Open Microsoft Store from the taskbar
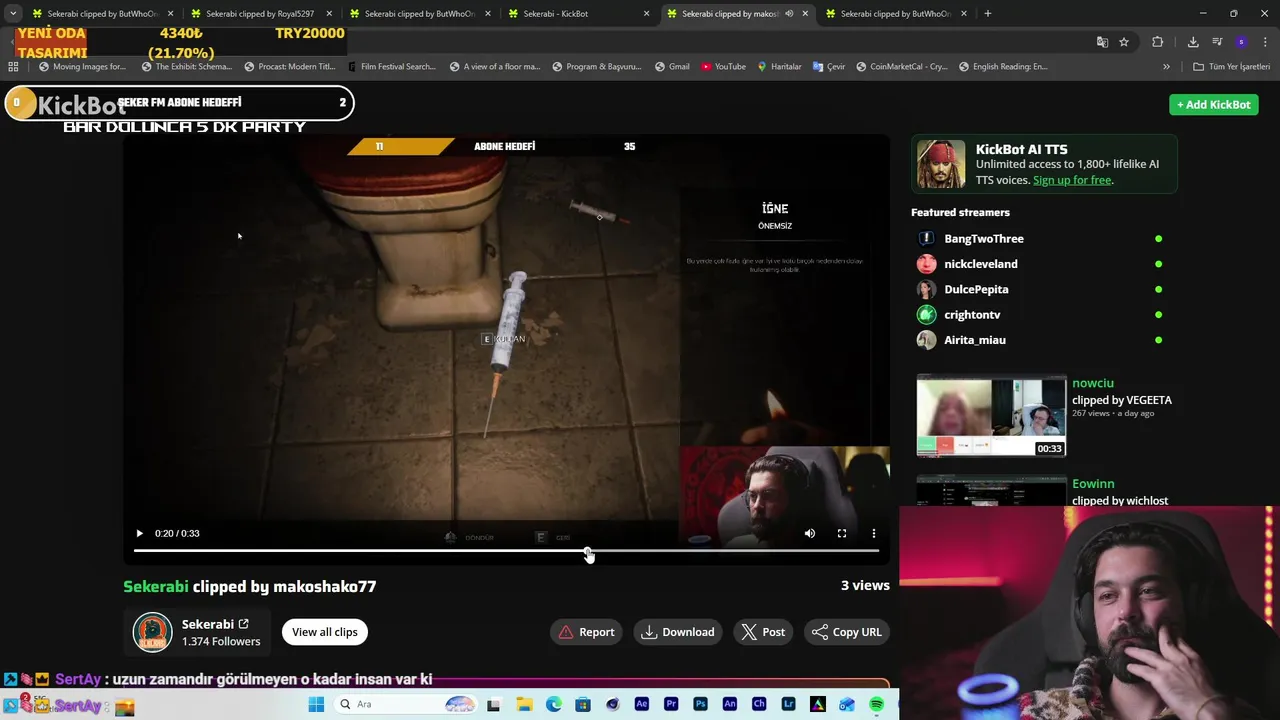The width and height of the screenshot is (1280, 720). 583,705
